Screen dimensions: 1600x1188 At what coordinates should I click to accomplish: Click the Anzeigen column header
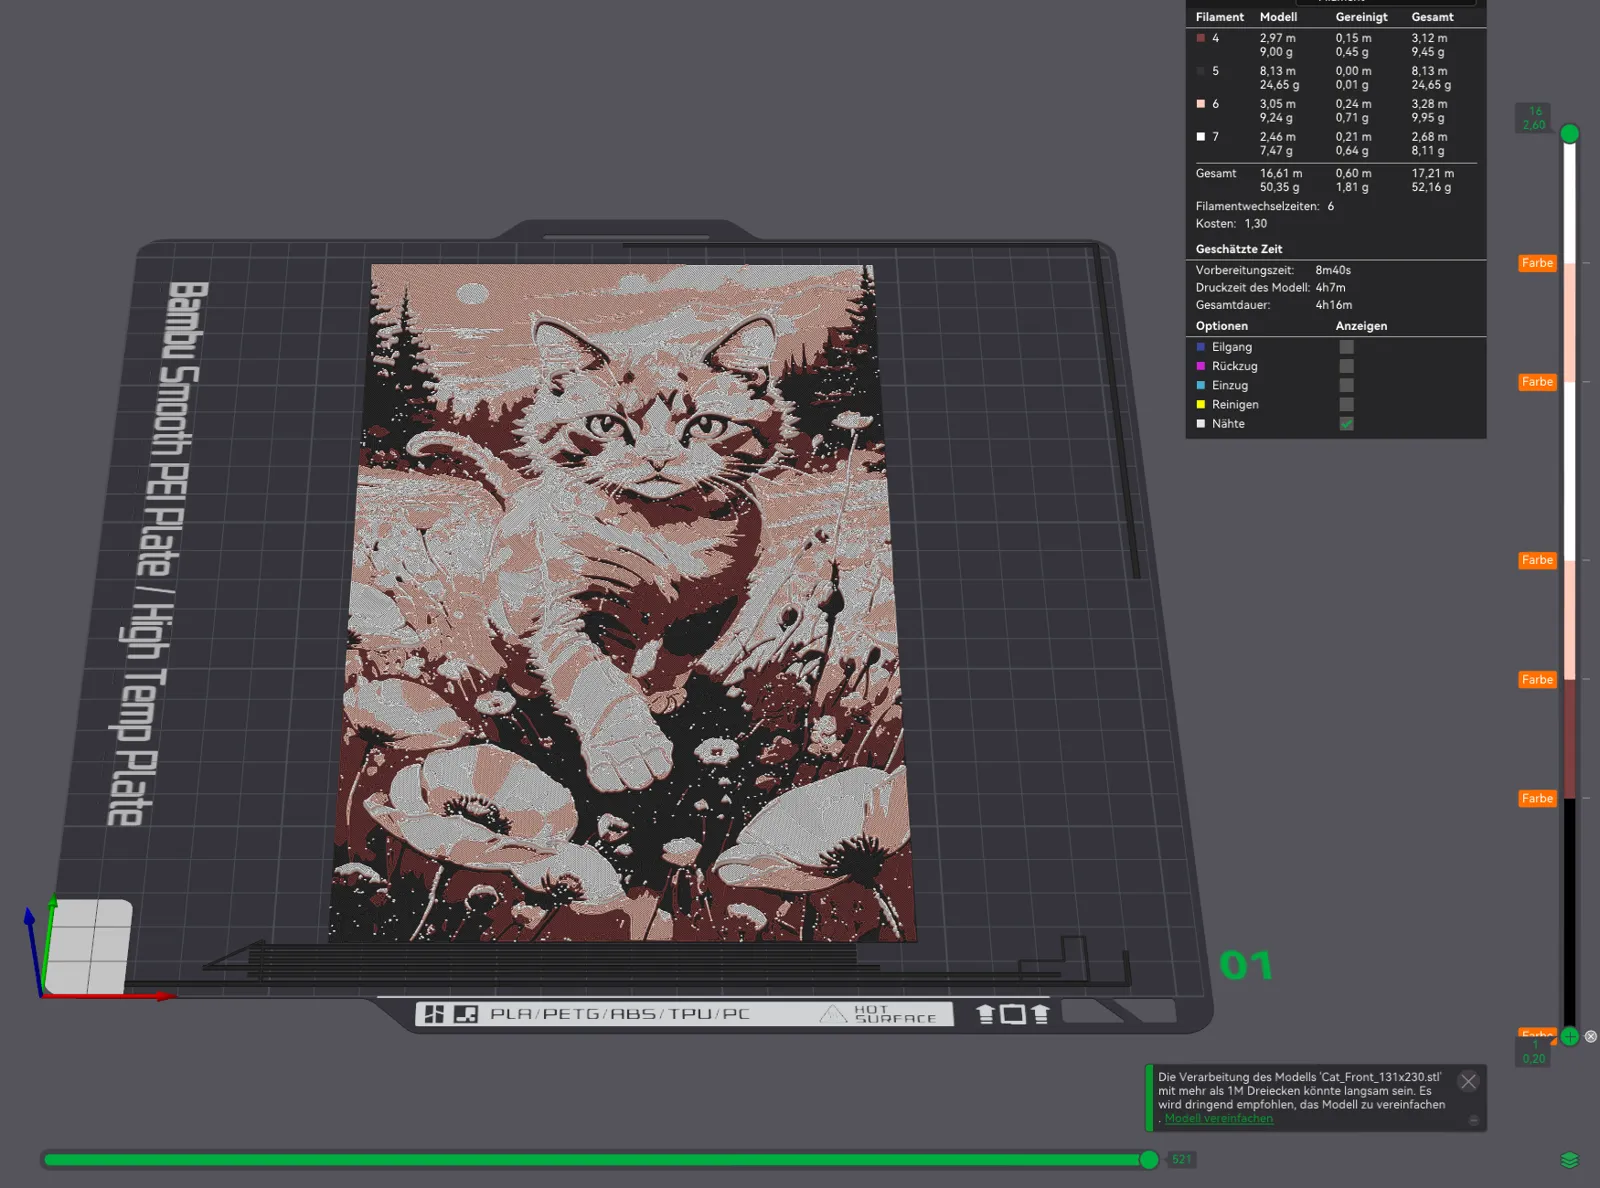pos(1361,326)
